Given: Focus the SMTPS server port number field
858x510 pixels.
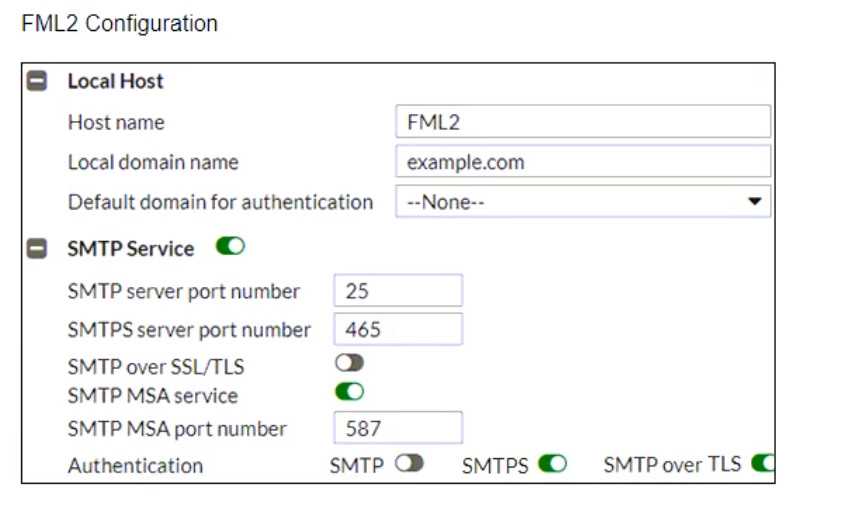Looking at the screenshot, I should [397, 329].
